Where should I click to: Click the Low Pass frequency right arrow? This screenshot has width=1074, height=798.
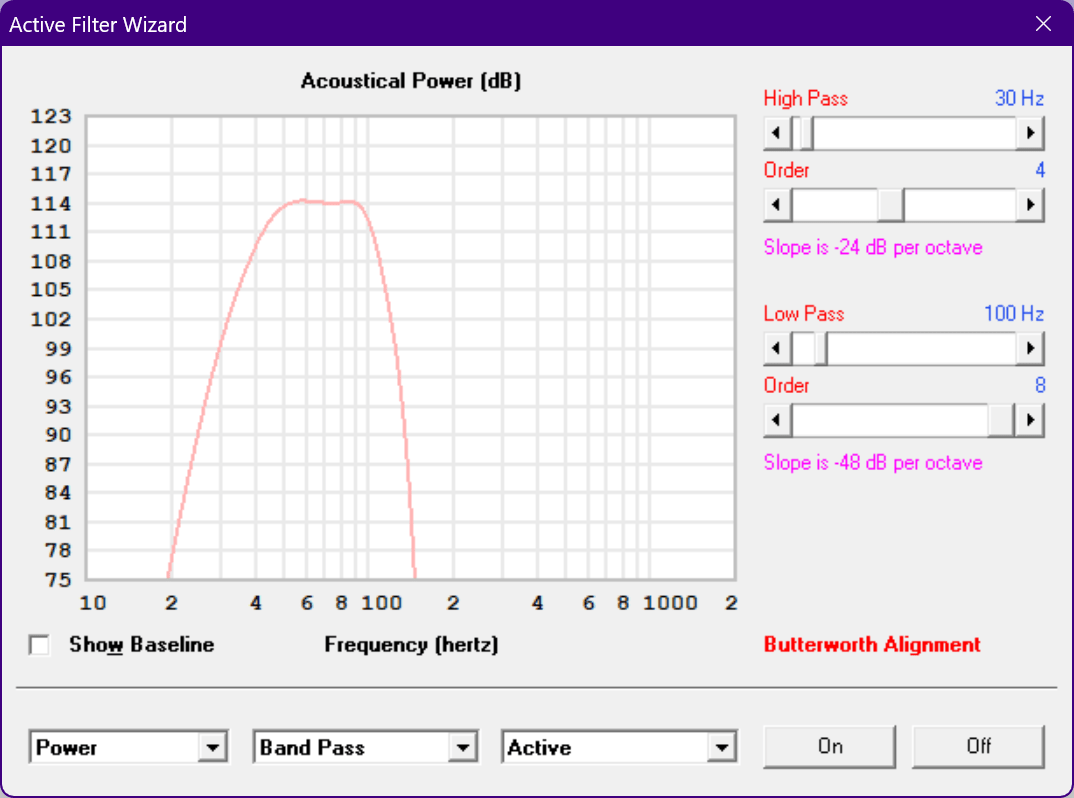point(1030,349)
